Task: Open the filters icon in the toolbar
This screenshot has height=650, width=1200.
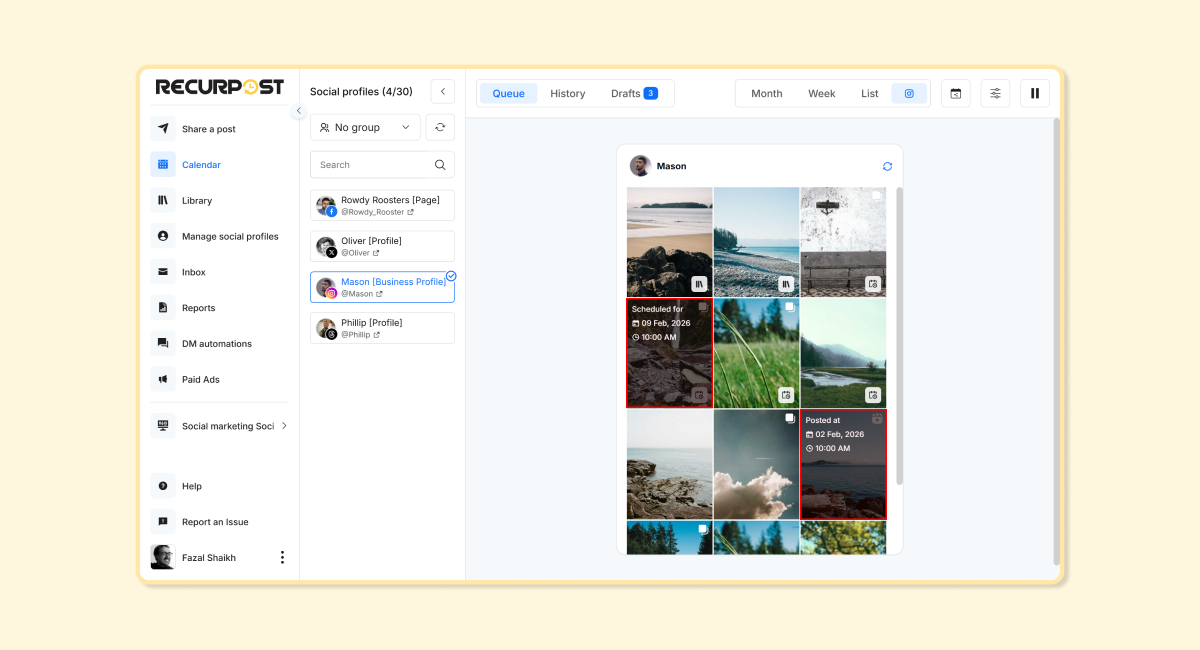Action: pyautogui.click(x=995, y=92)
